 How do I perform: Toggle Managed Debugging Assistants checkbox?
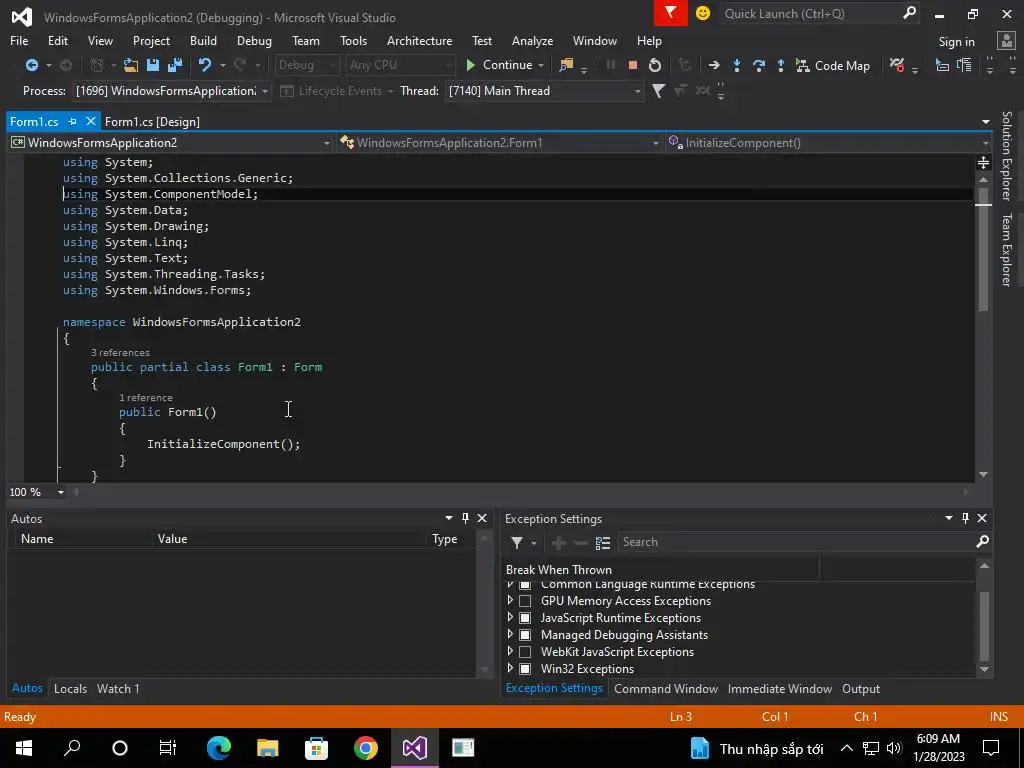[524, 635]
